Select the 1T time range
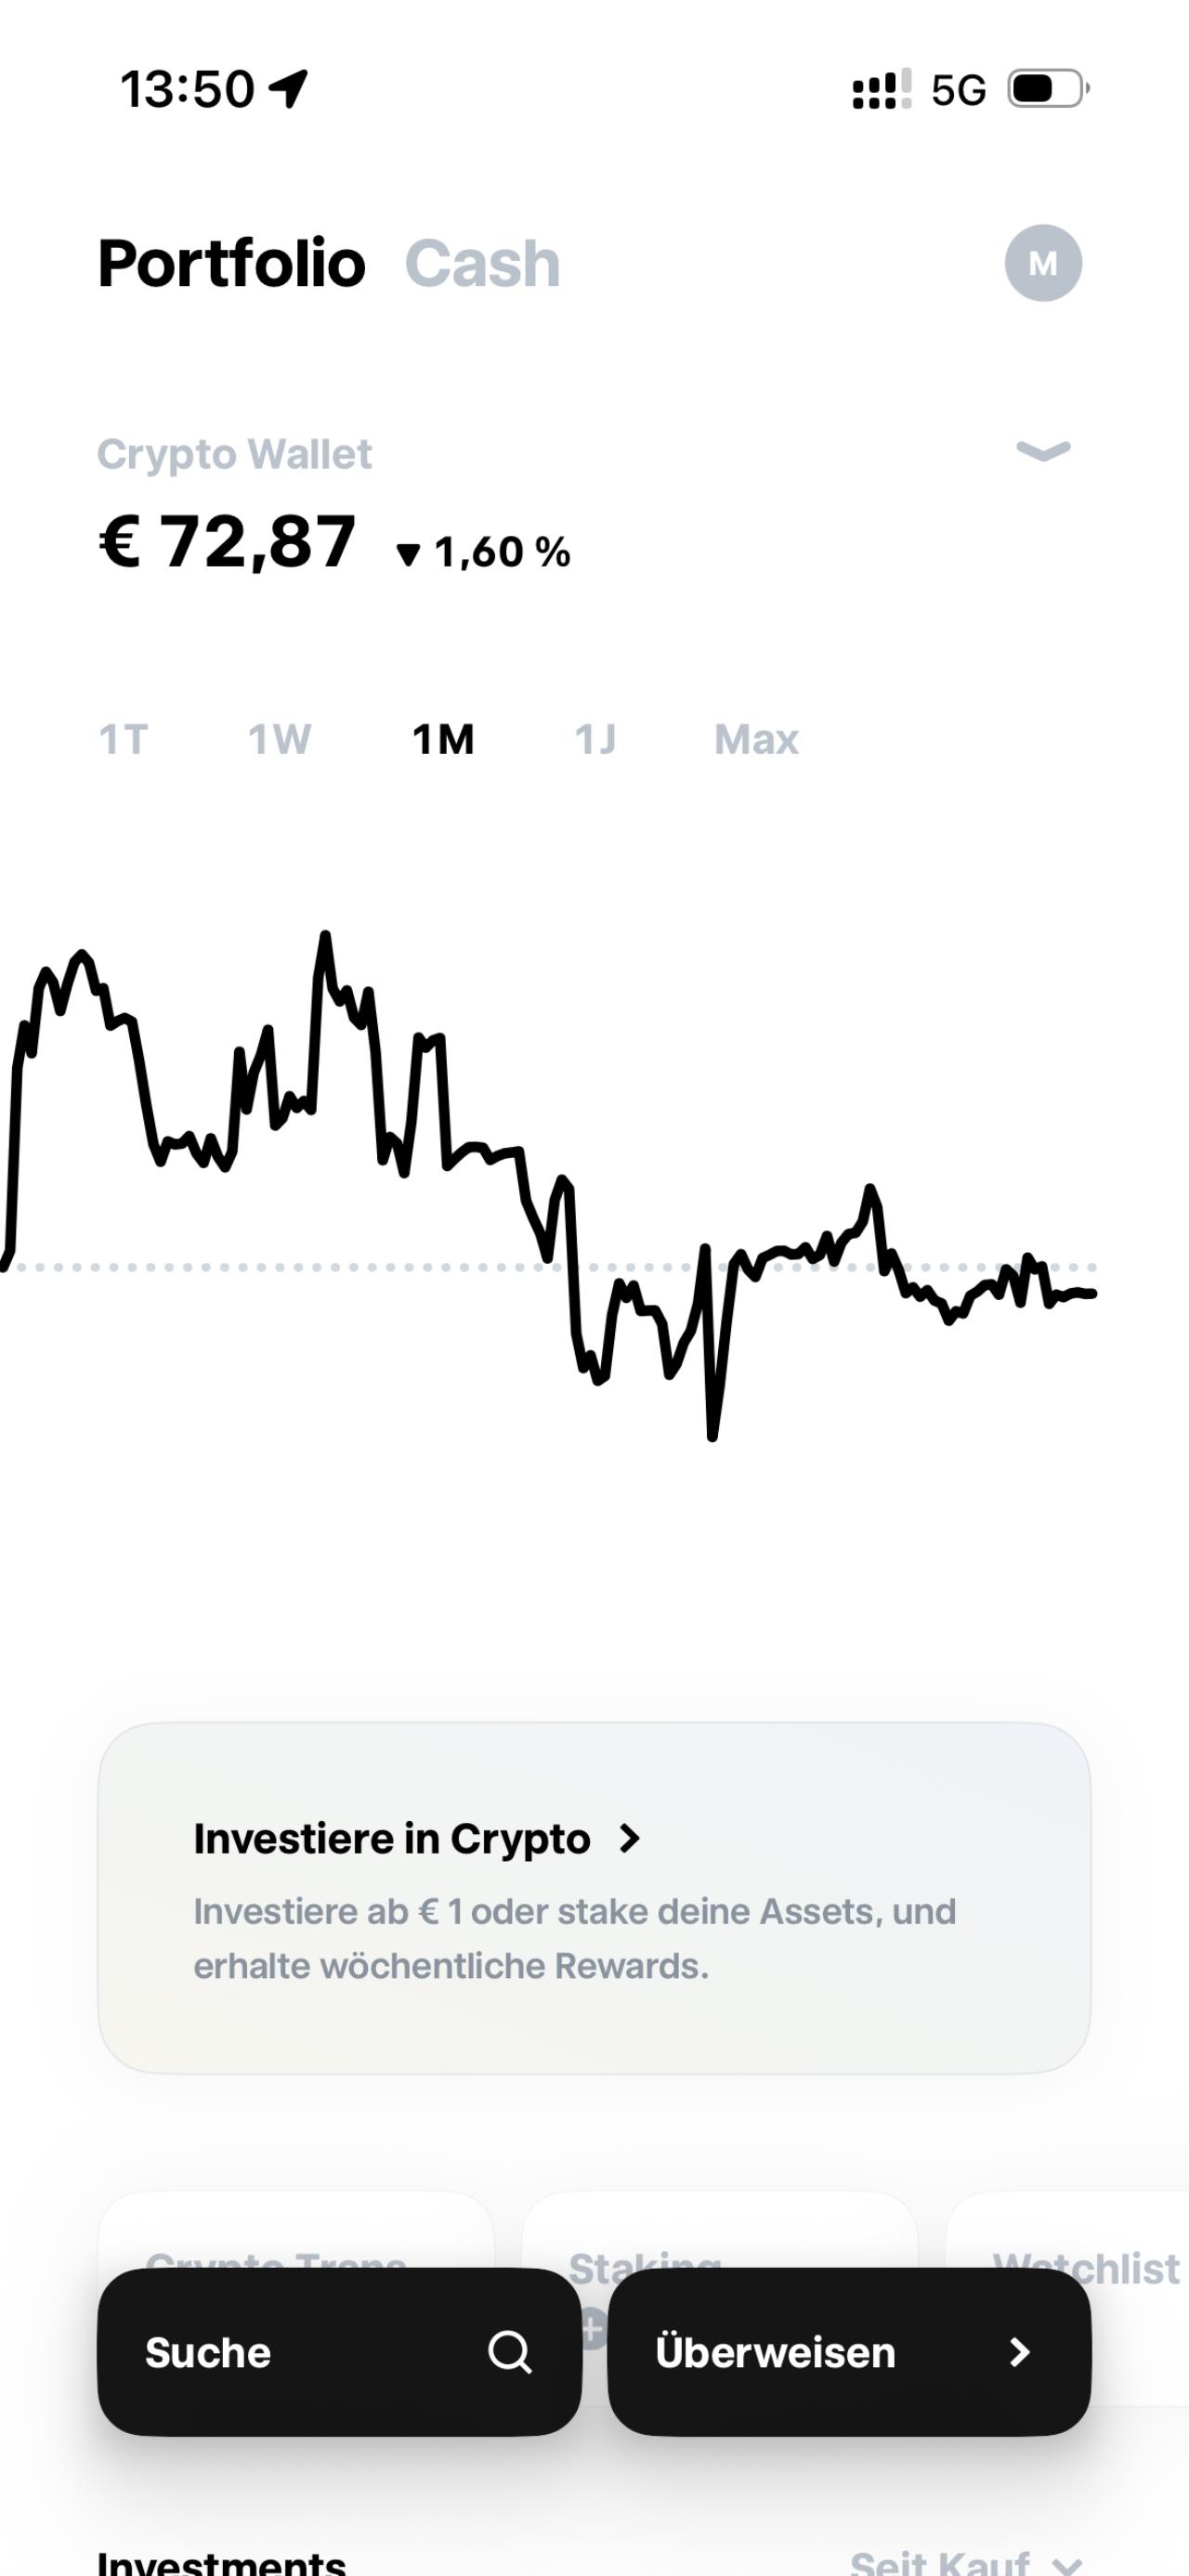 point(123,740)
